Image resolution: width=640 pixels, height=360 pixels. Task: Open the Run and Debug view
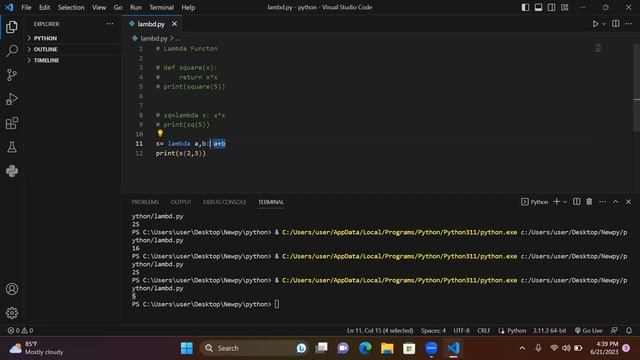[12, 99]
